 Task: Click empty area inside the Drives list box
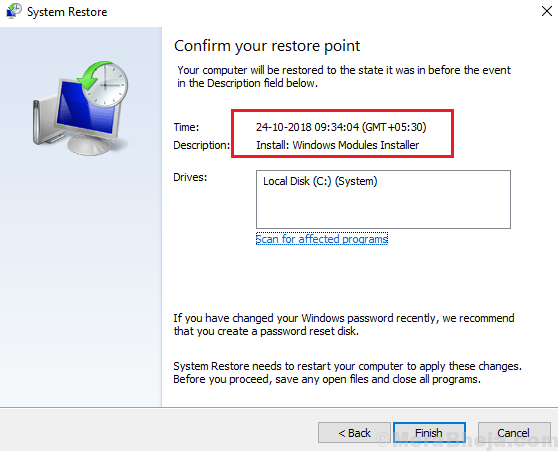coord(383,208)
